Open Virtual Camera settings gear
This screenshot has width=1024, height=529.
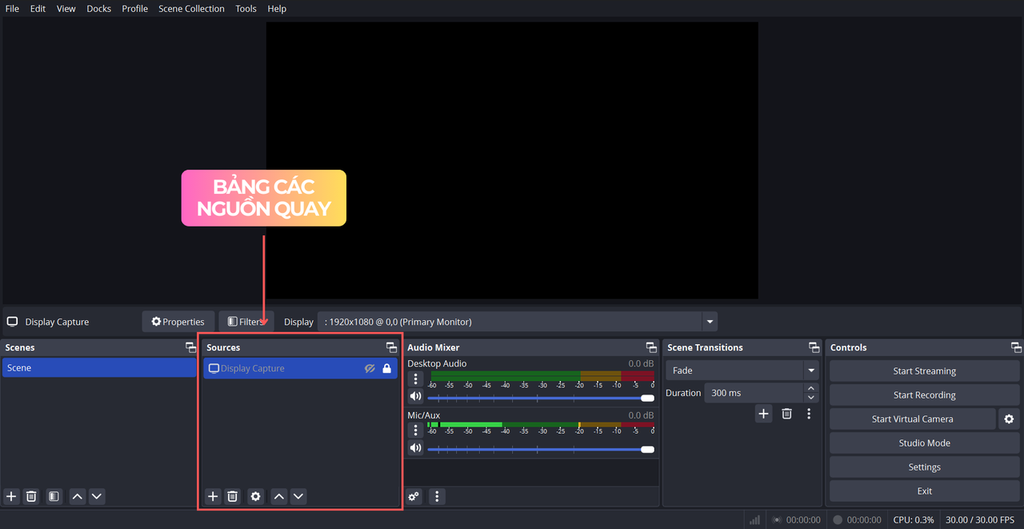tap(1009, 419)
